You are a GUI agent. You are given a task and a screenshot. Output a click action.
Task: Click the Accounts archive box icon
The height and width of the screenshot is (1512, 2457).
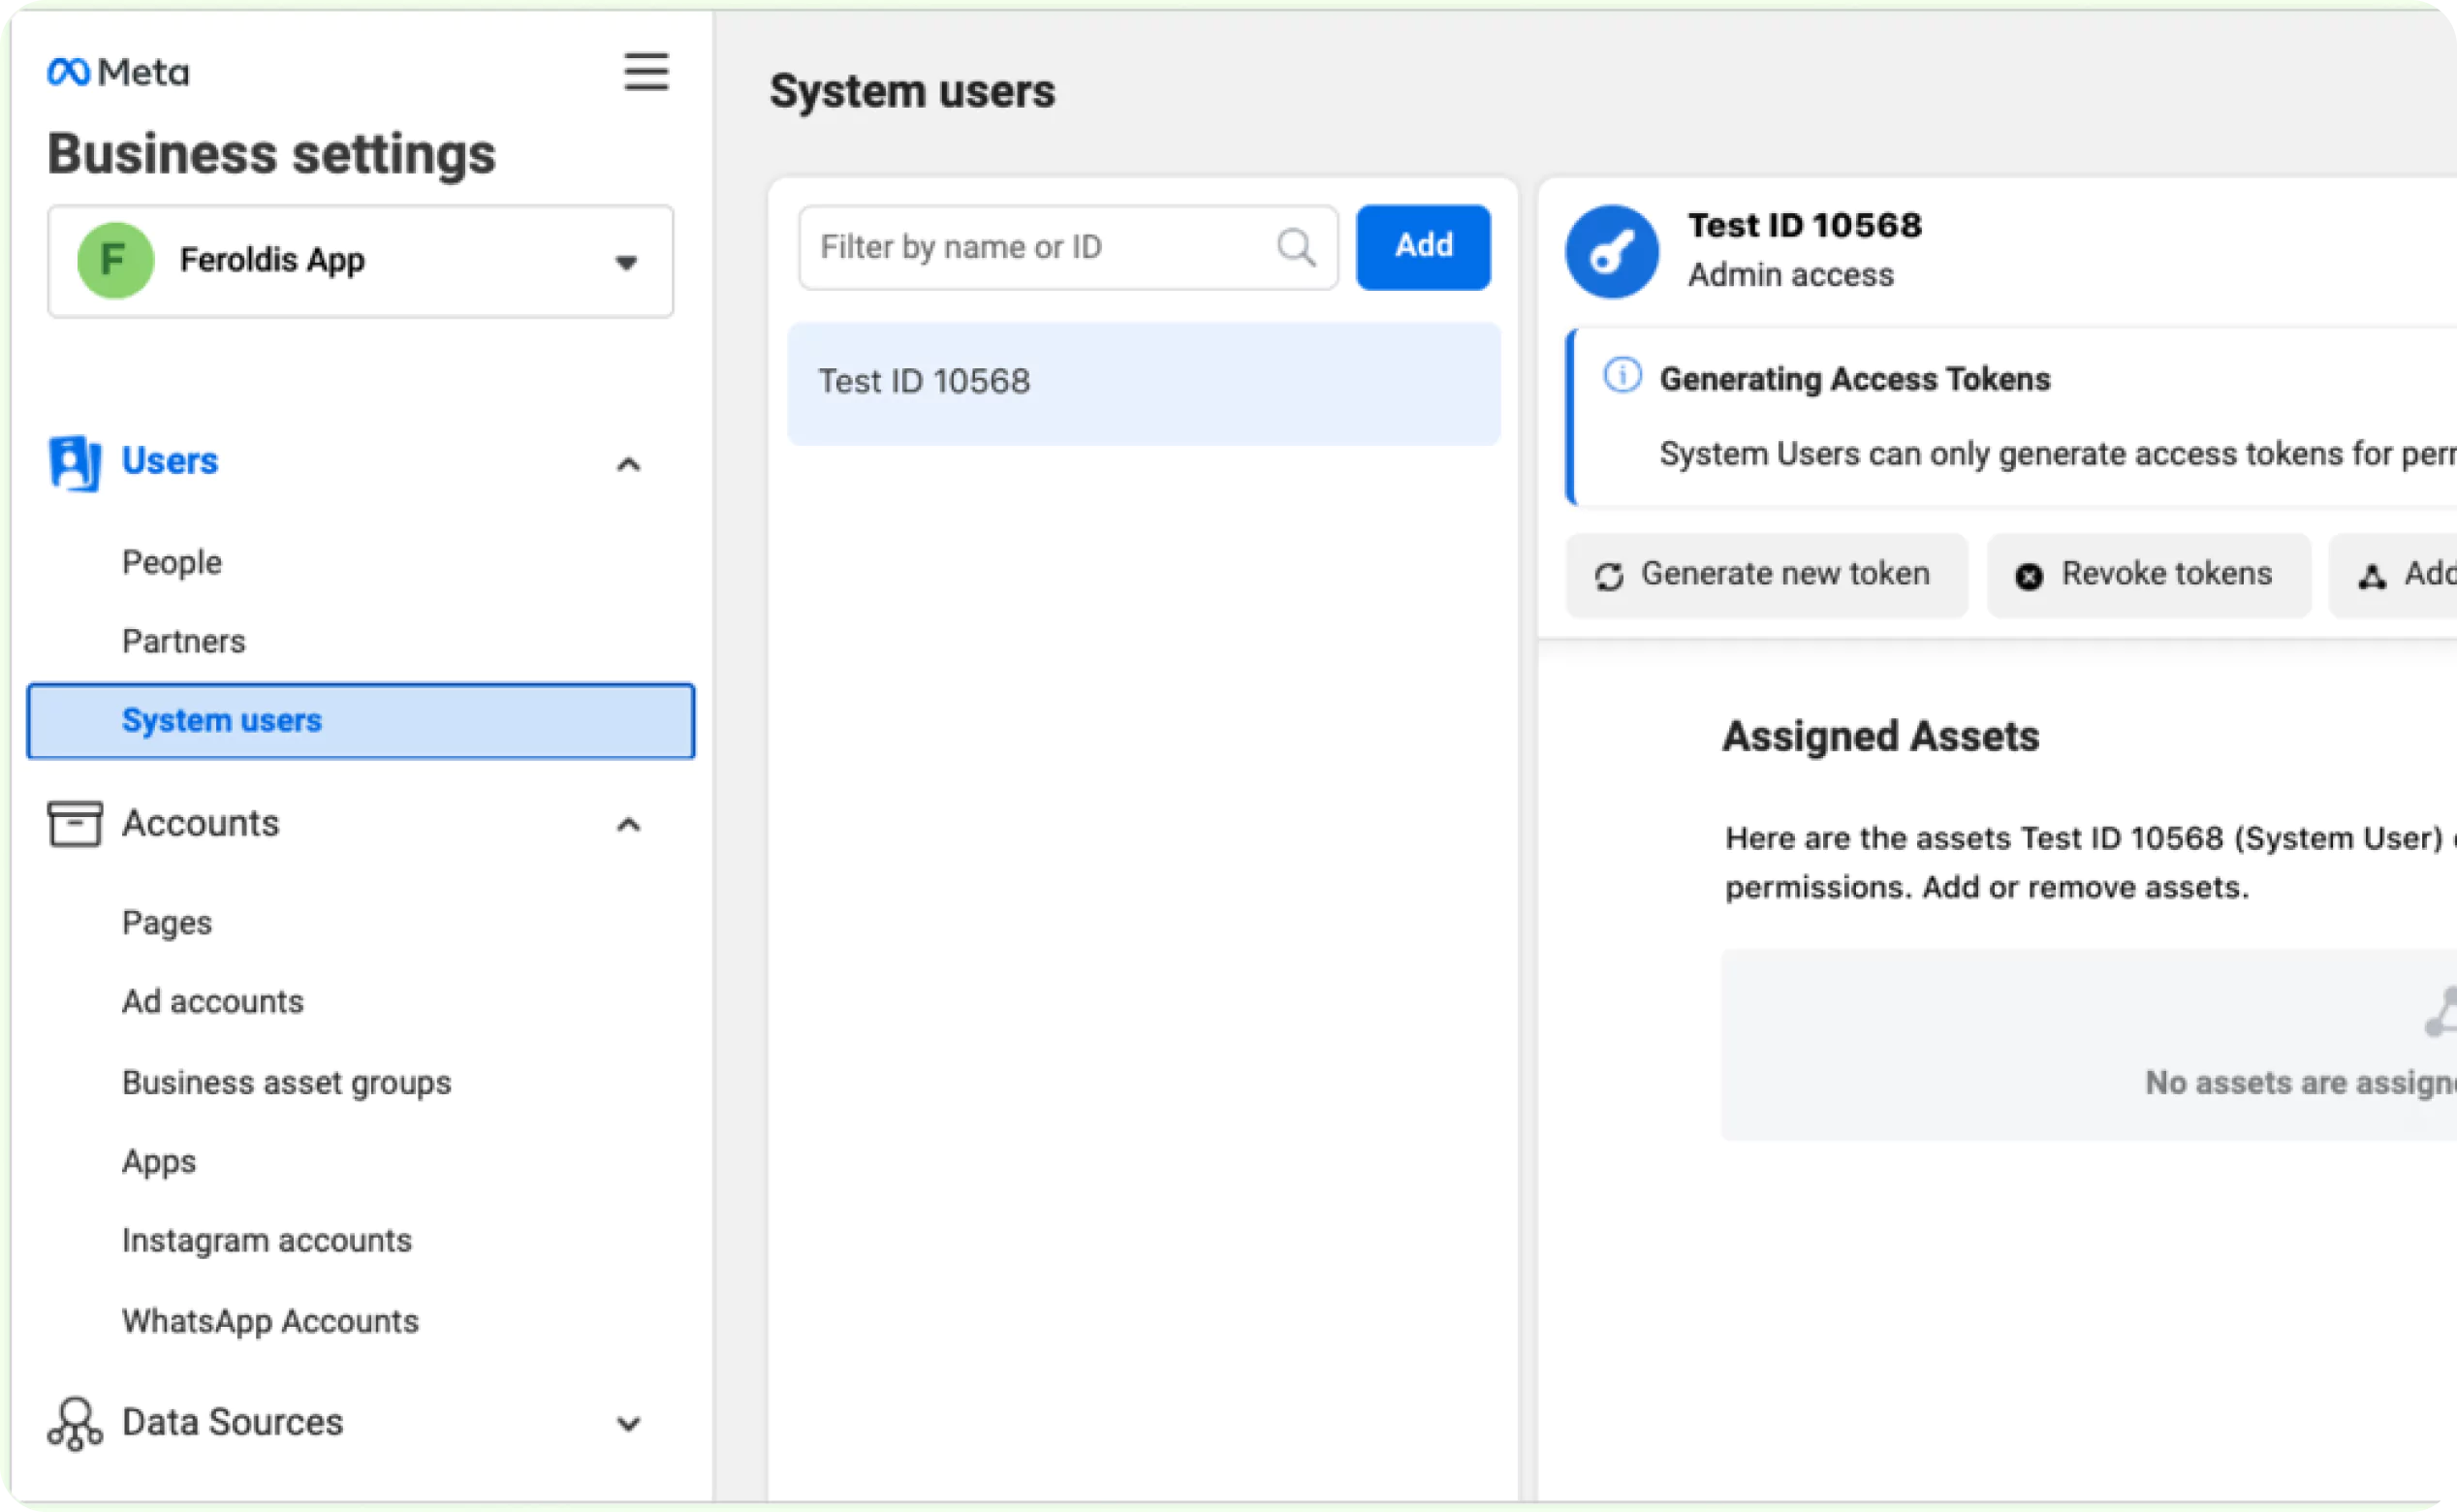75,824
